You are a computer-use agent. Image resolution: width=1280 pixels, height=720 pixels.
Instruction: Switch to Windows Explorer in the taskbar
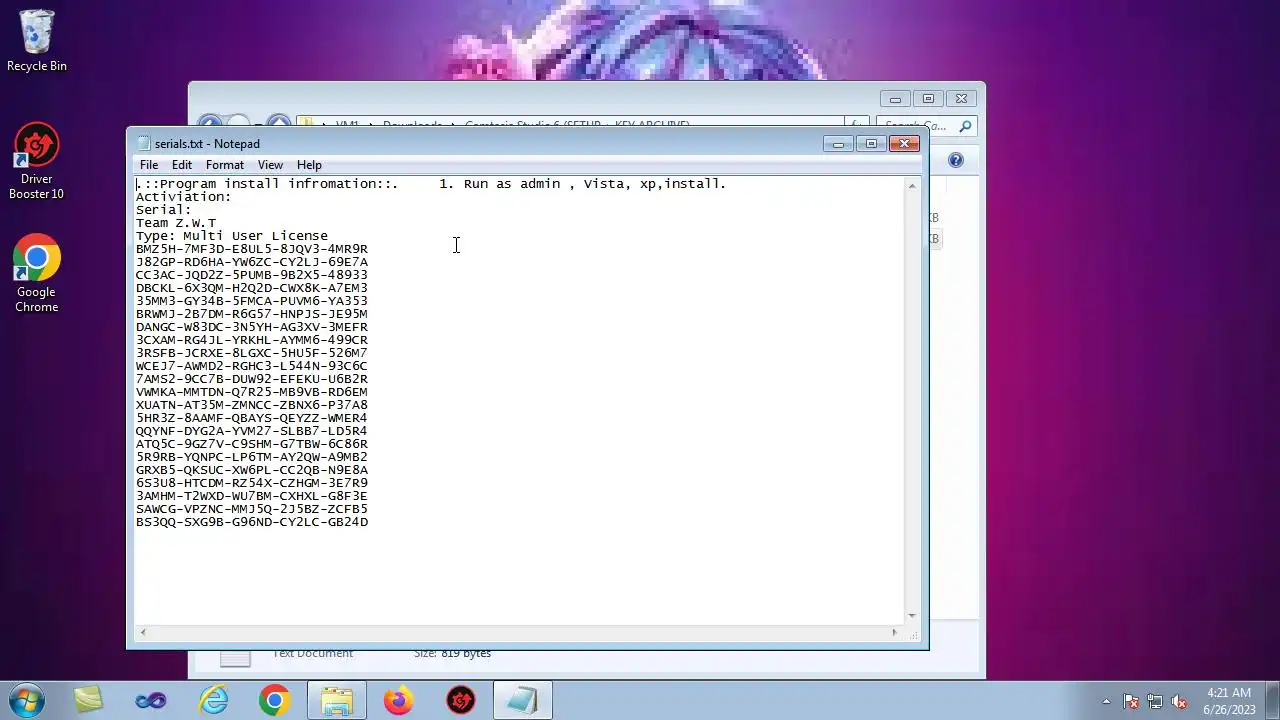click(x=337, y=701)
